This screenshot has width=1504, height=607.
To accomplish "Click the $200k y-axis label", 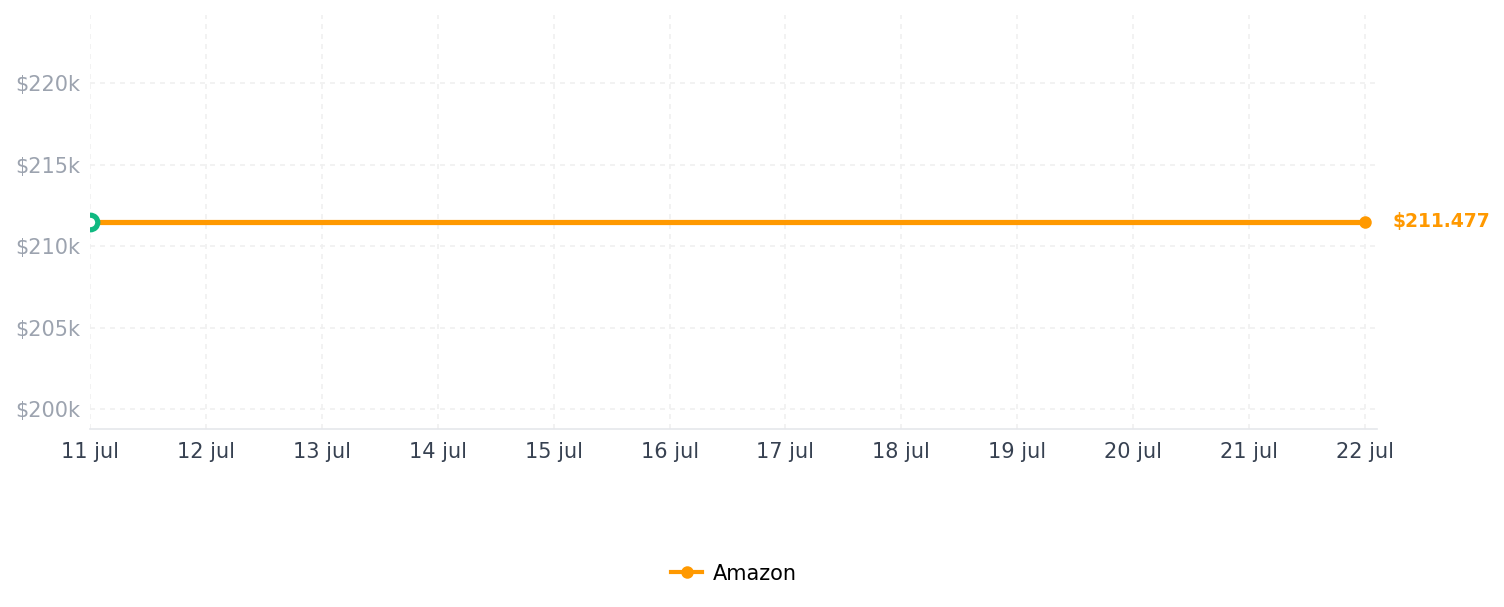I will click(x=47, y=410).
